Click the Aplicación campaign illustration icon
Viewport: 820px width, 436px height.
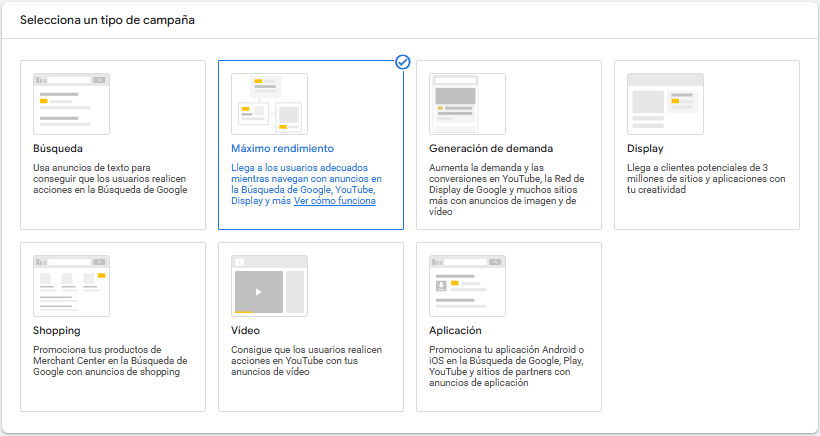[468, 286]
